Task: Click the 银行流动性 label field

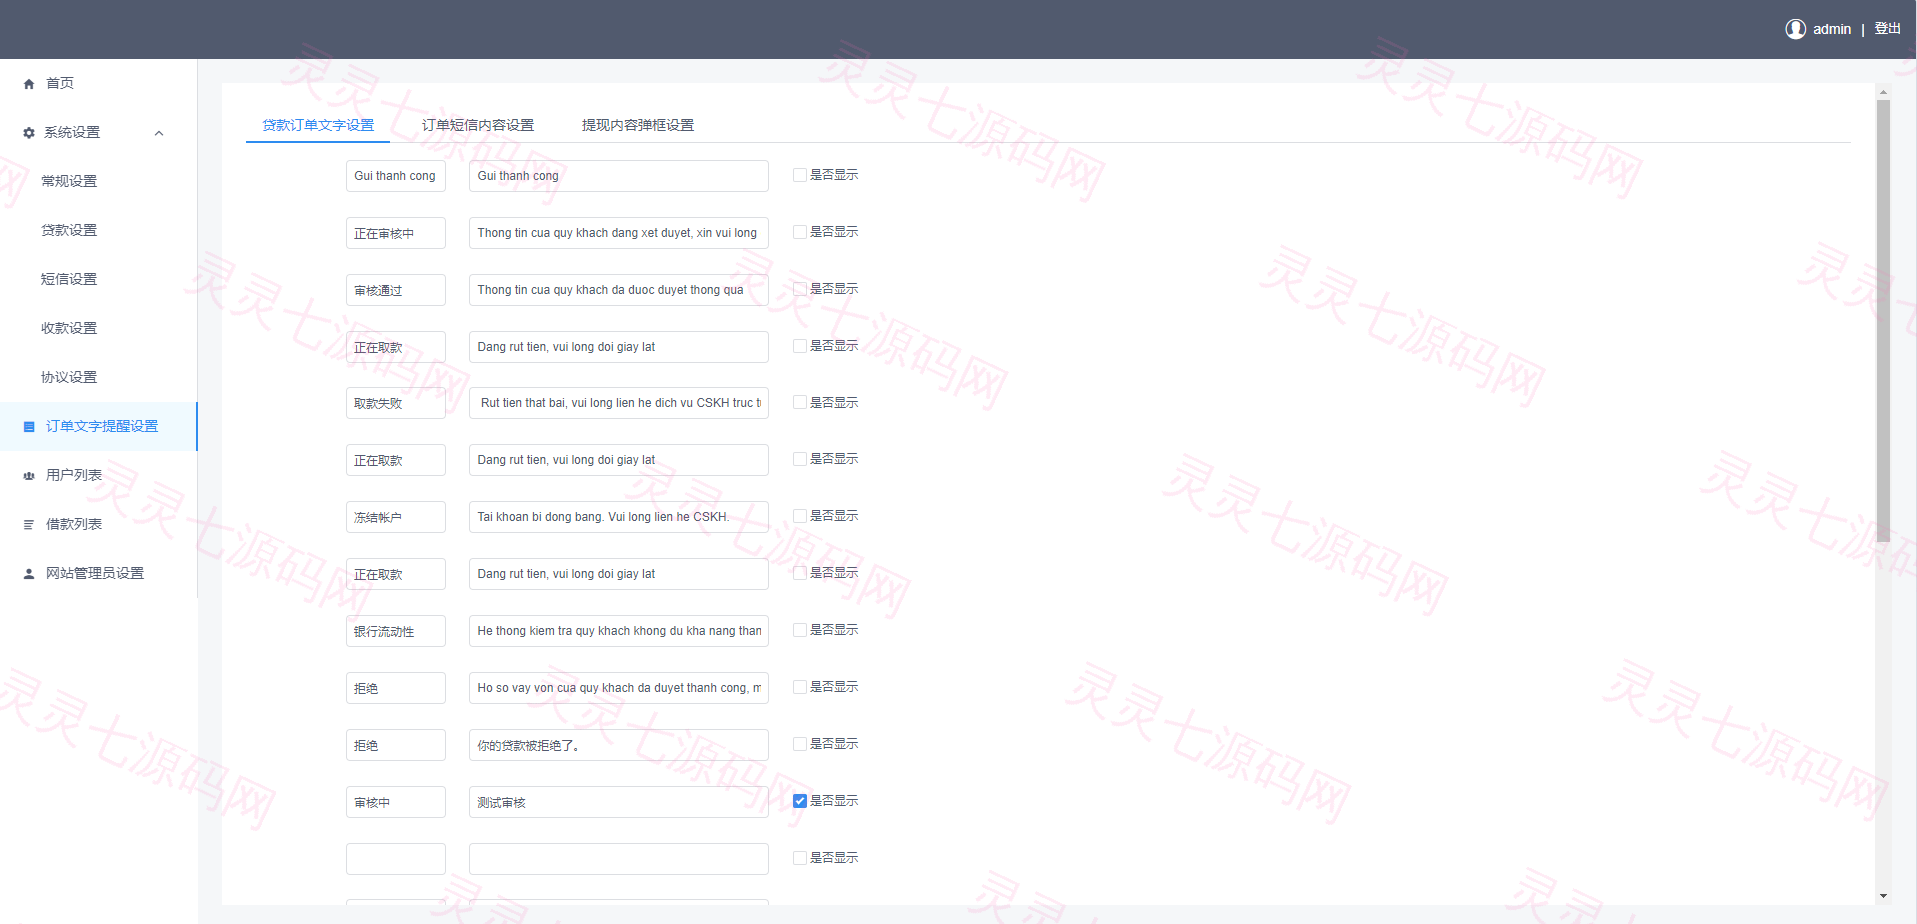Action: (396, 631)
